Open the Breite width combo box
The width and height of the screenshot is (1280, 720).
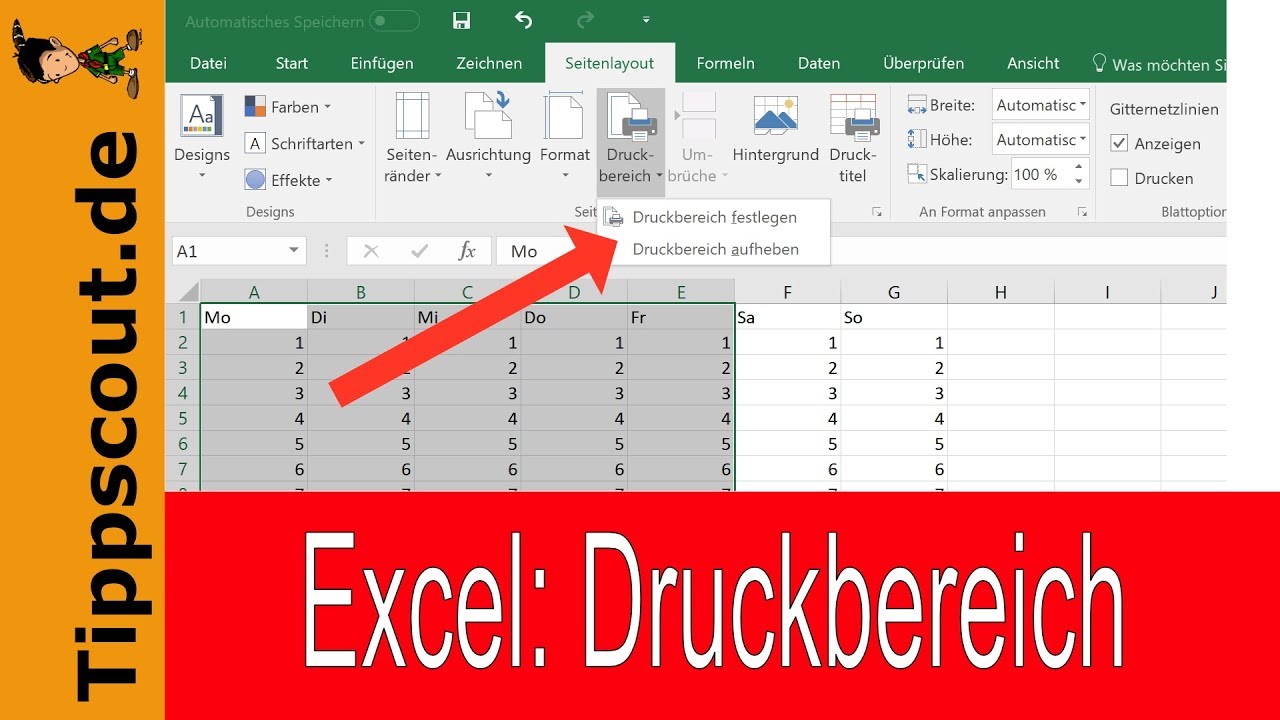coord(1041,105)
